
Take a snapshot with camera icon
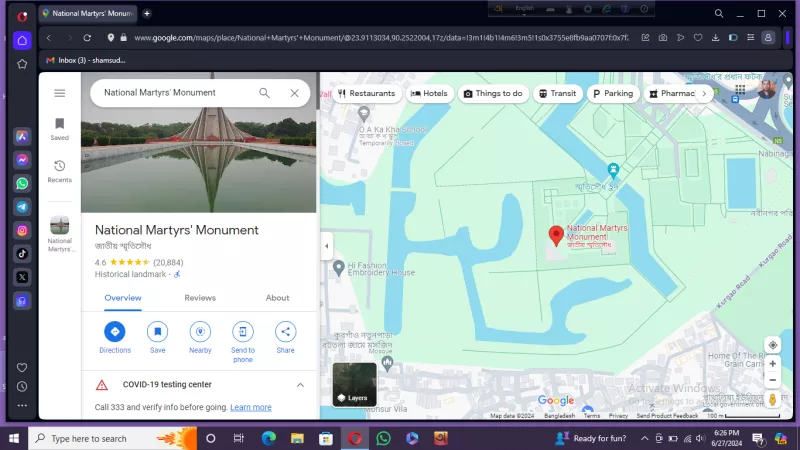point(663,38)
